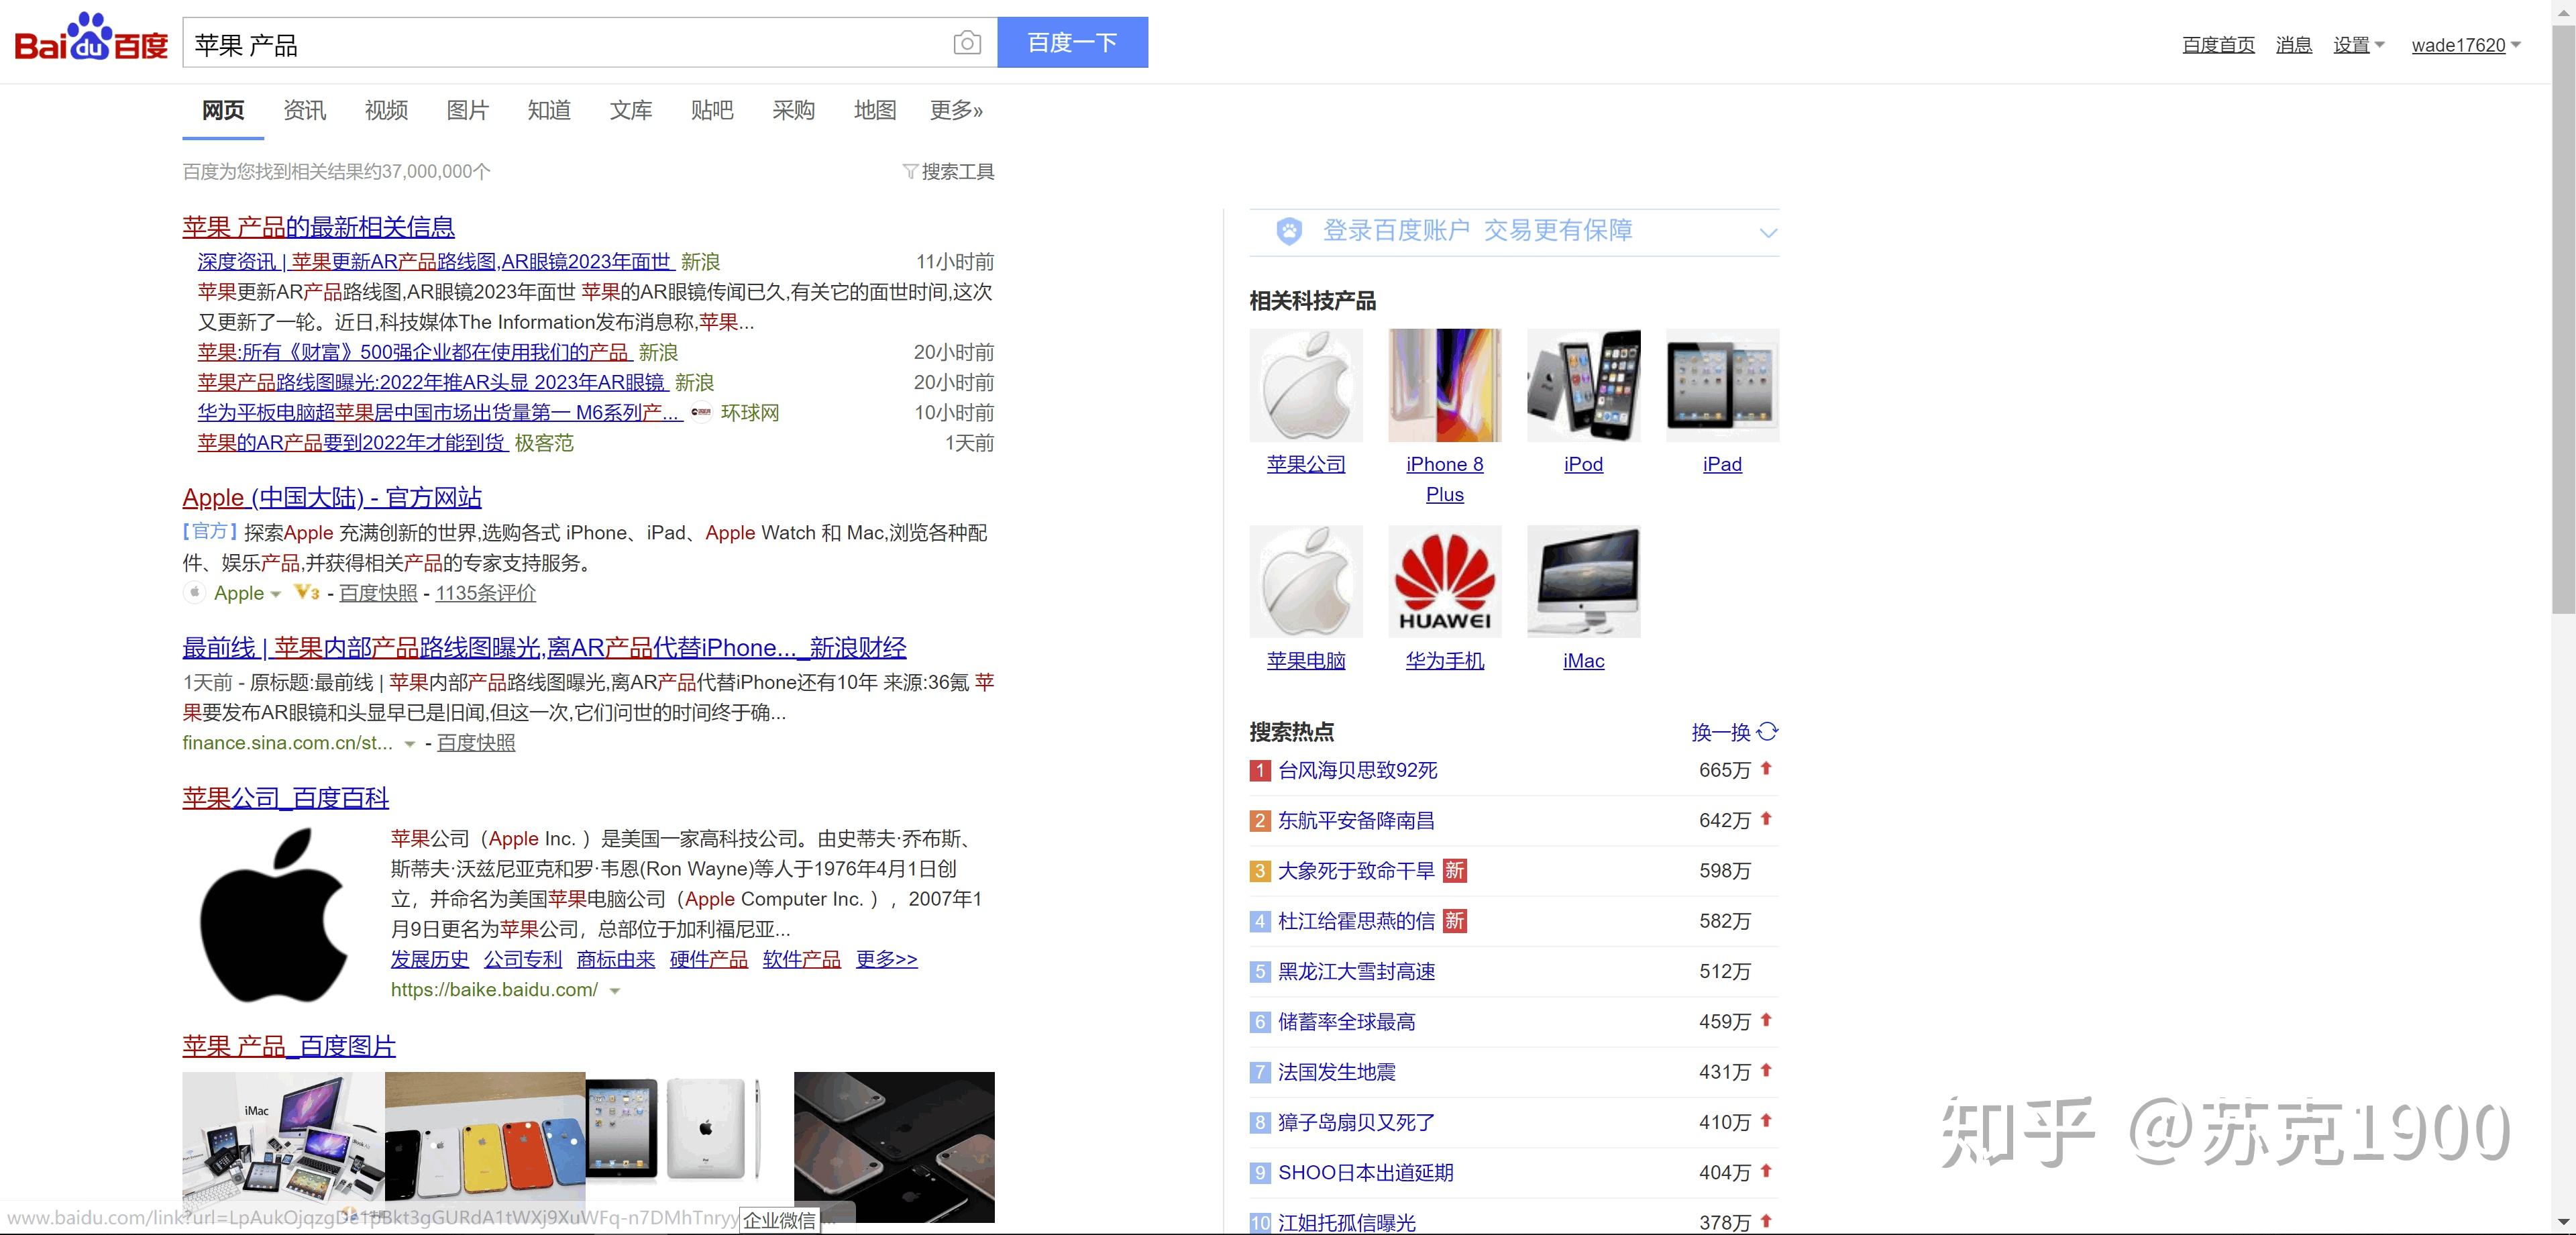Switch to 地图 tab
Screen dimensions: 2576x1235
coord(875,110)
